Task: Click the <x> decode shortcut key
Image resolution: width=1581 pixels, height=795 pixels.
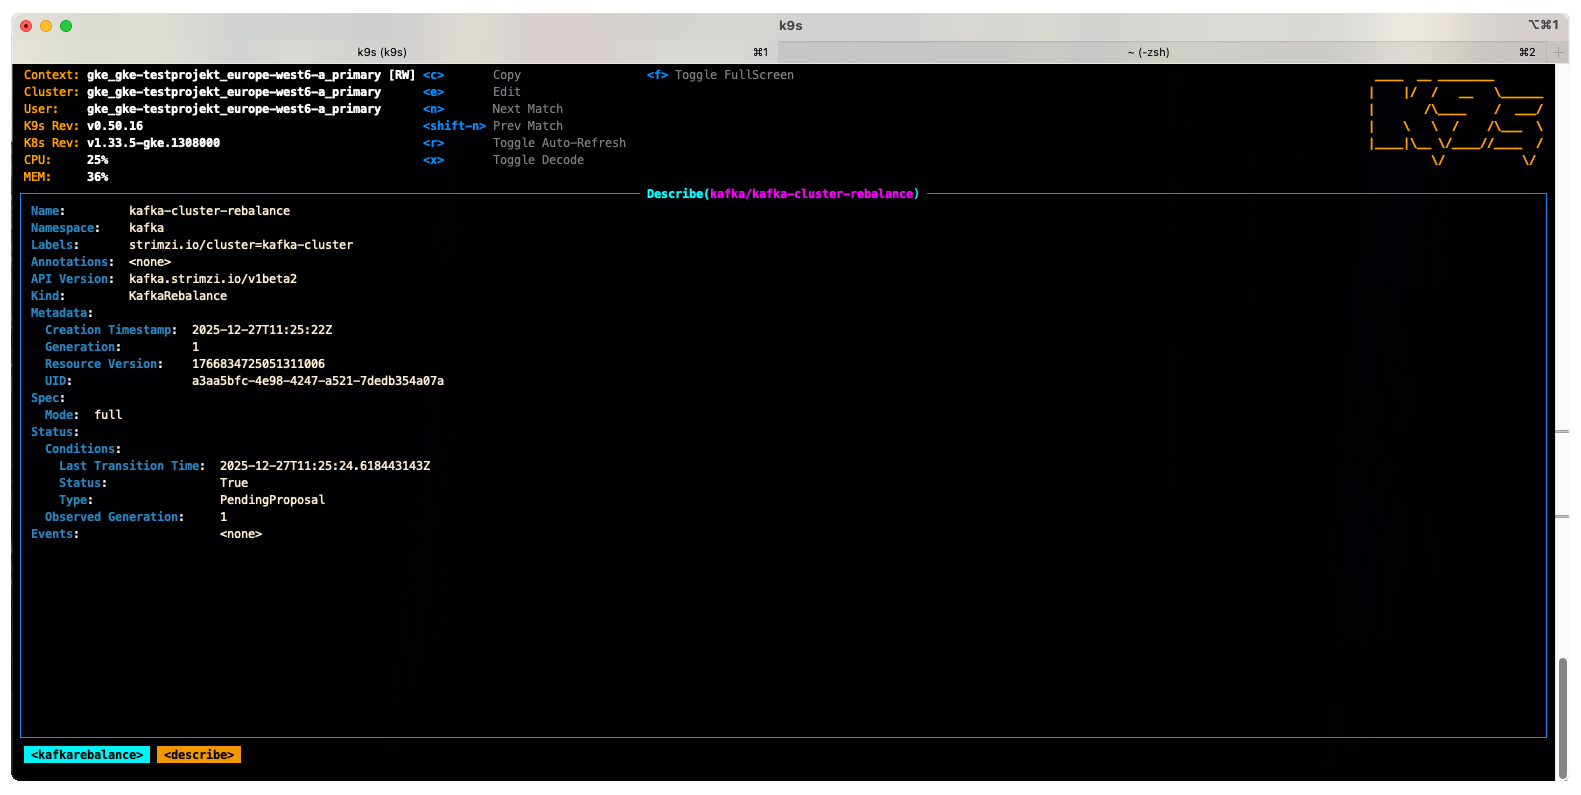Action: (x=433, y=160)
